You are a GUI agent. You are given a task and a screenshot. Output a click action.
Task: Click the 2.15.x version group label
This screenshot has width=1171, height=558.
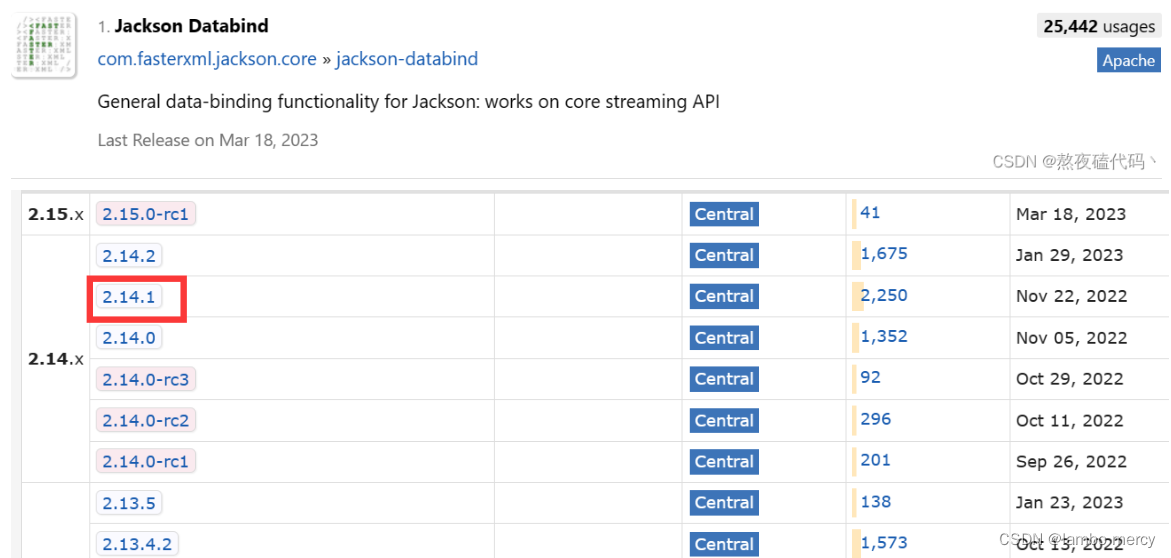pos(56,214)
